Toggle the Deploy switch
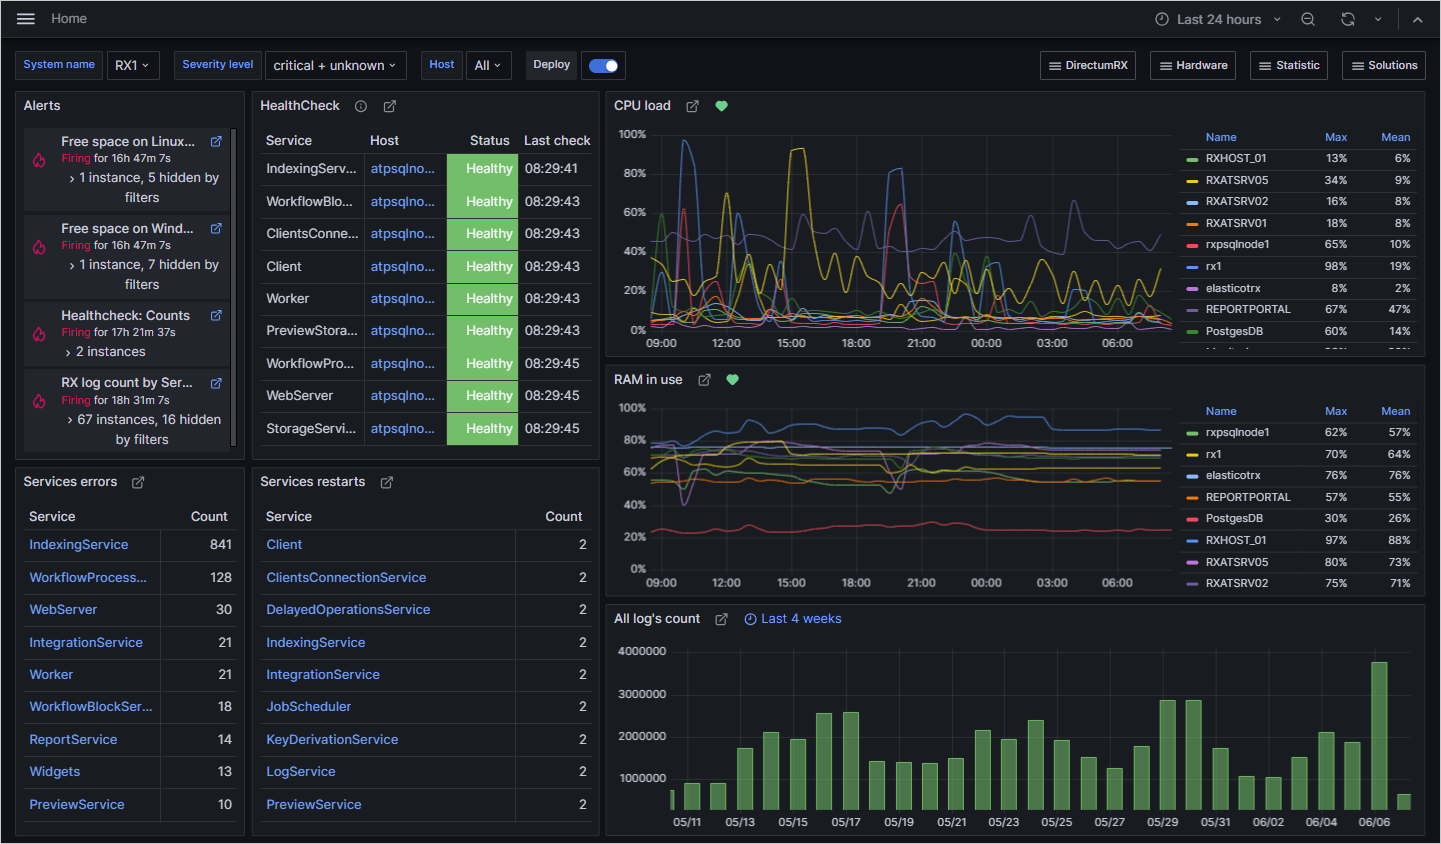 coord(603,66)
